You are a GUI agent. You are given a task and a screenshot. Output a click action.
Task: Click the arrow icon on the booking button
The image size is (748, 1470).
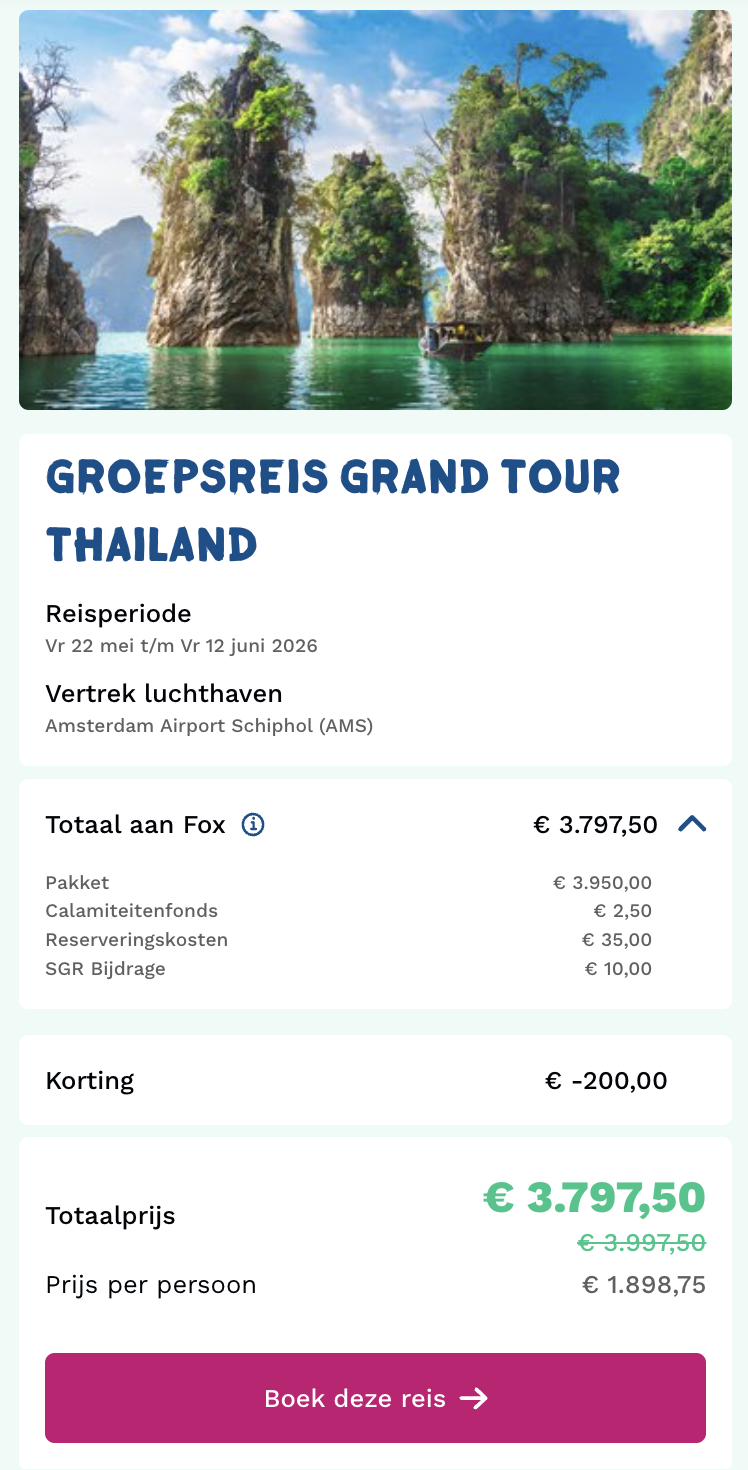(474, 1398)
